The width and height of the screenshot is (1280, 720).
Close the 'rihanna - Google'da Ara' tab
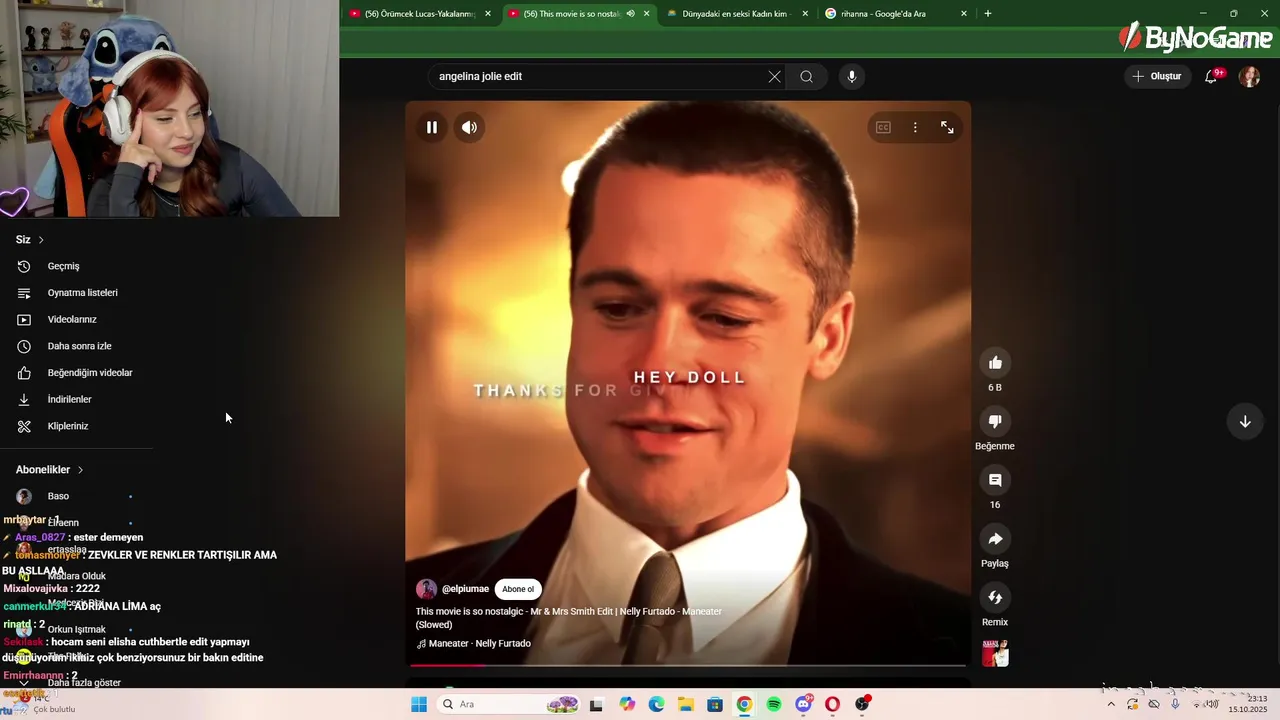(963, 14)
